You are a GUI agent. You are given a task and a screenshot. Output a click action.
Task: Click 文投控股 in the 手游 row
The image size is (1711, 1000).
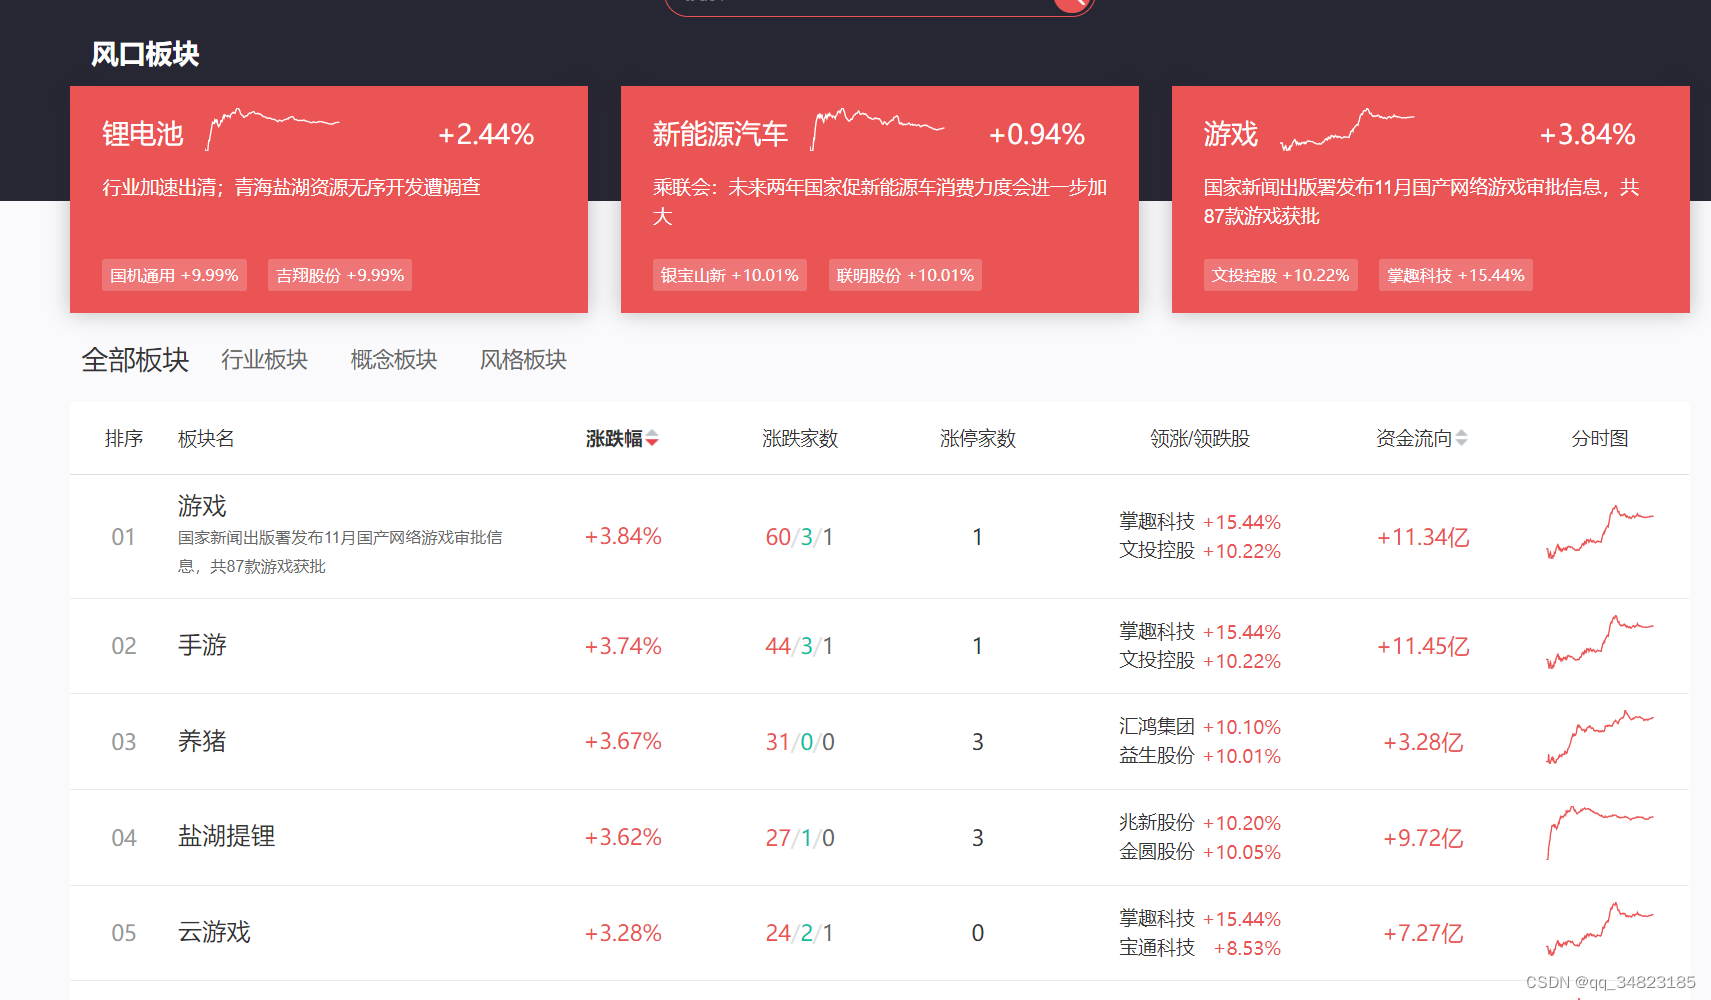click(x=1157, y=661)
